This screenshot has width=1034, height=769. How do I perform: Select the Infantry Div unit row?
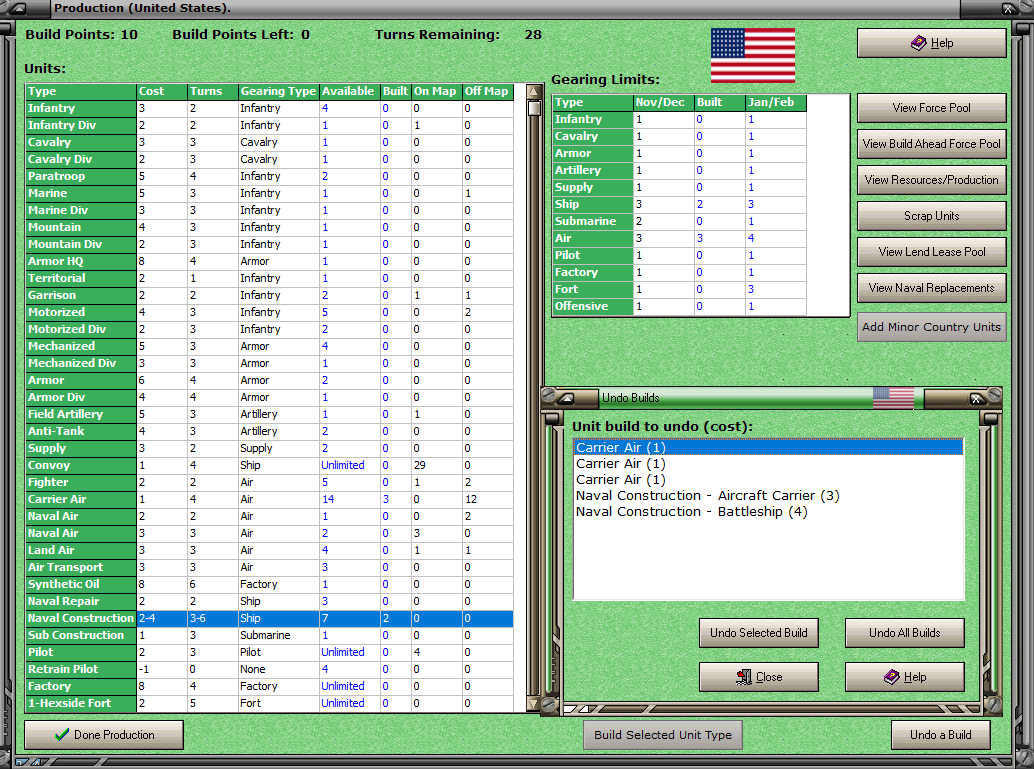click(269, 125)
